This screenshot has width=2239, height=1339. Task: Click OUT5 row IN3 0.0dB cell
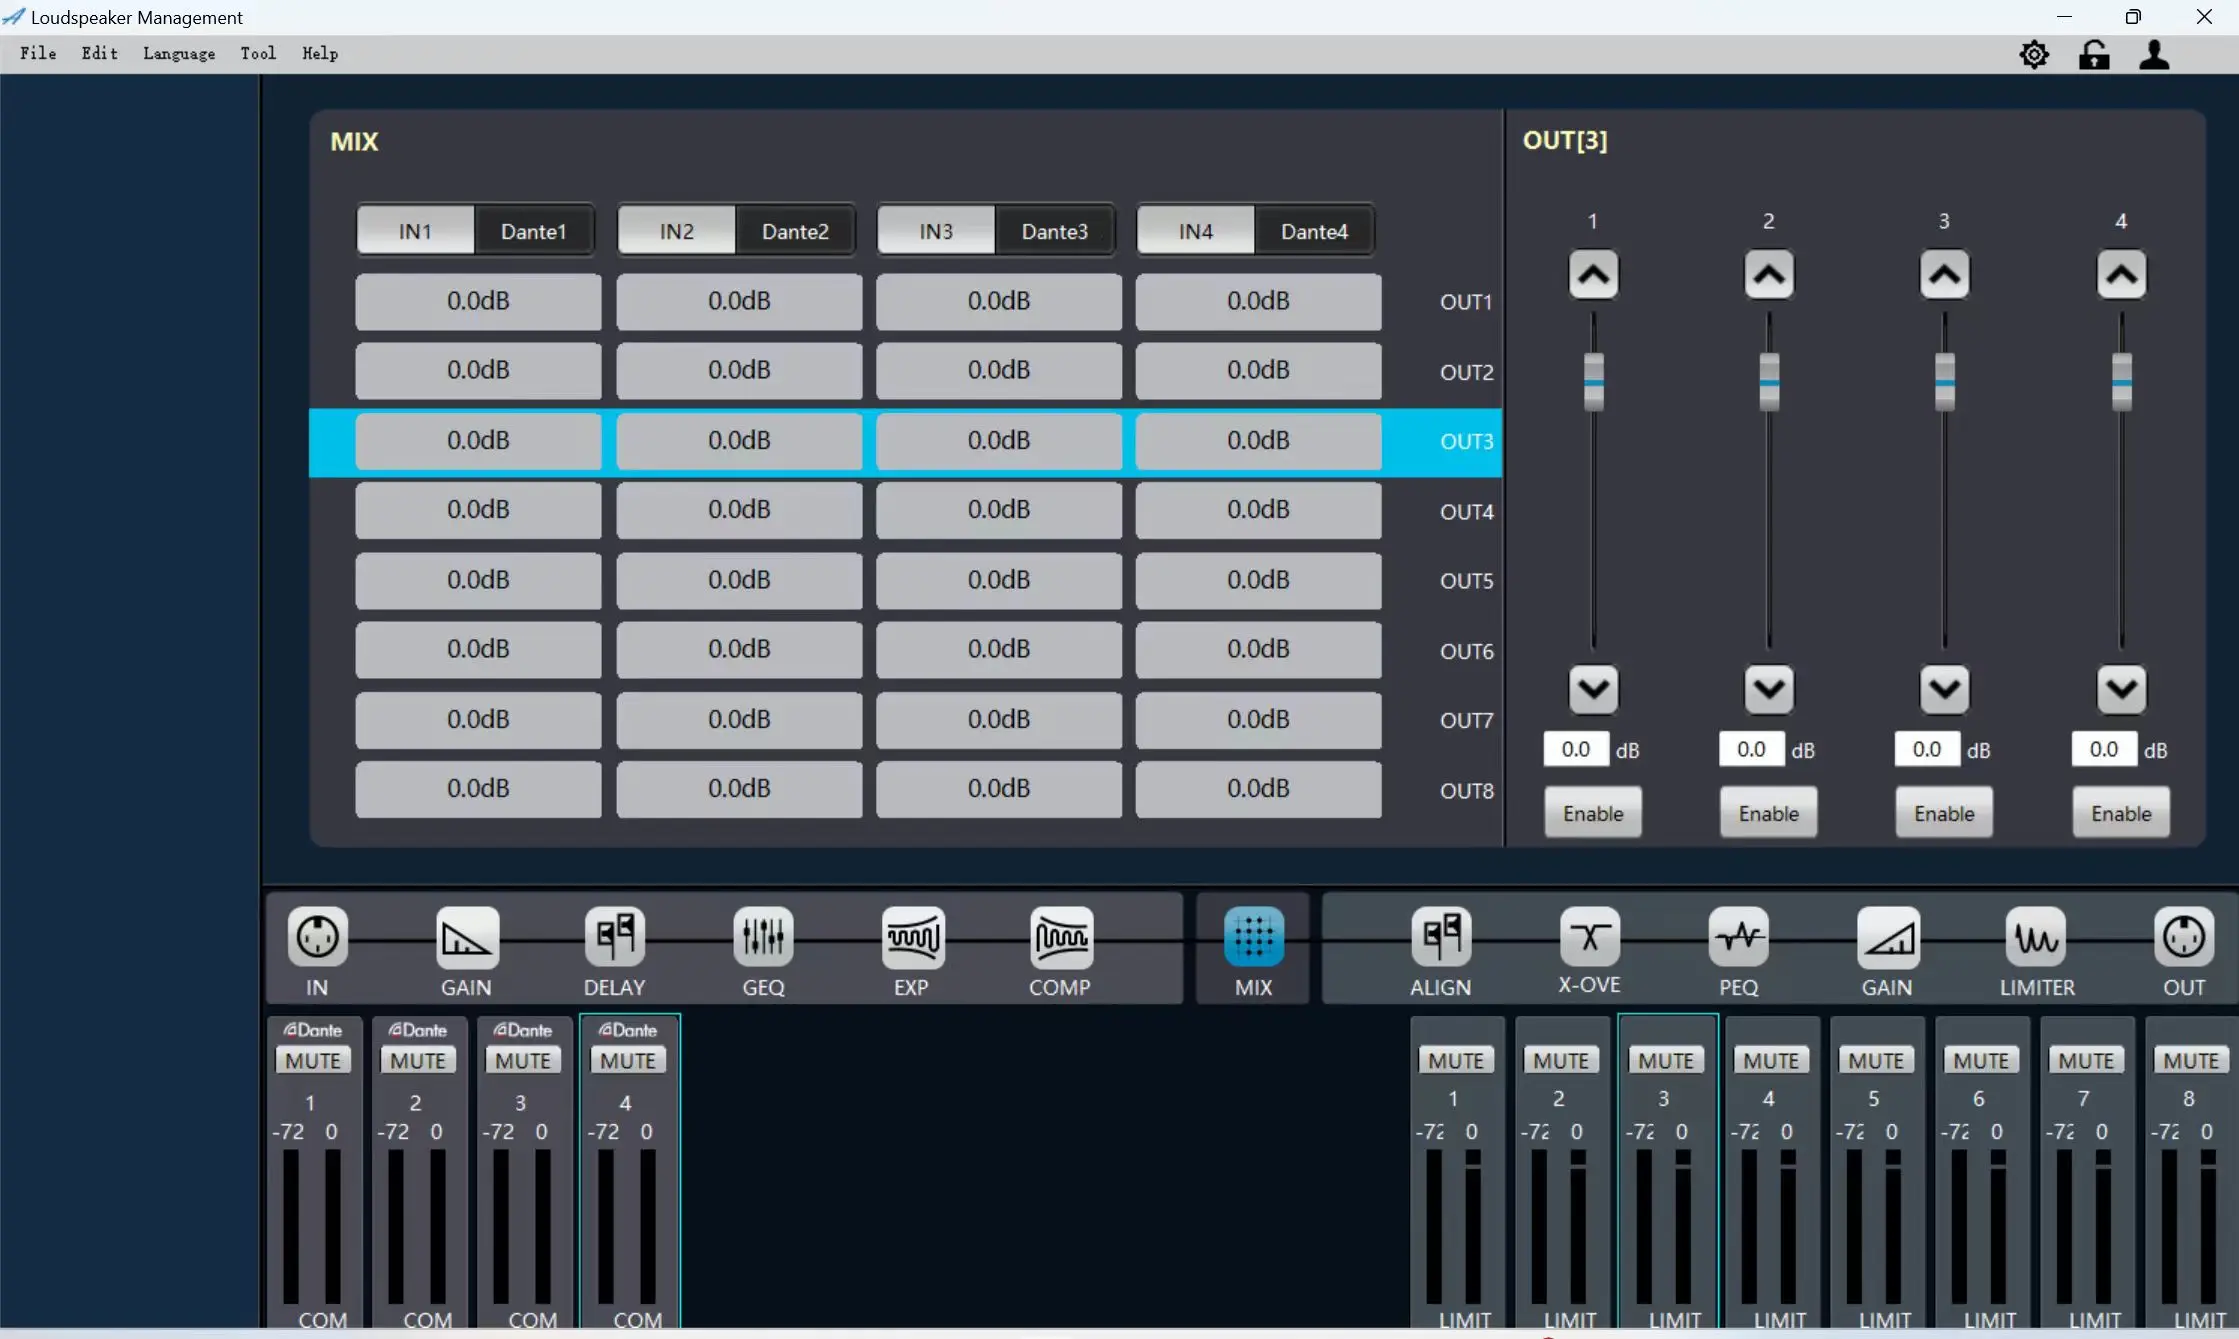click(998, 580)
